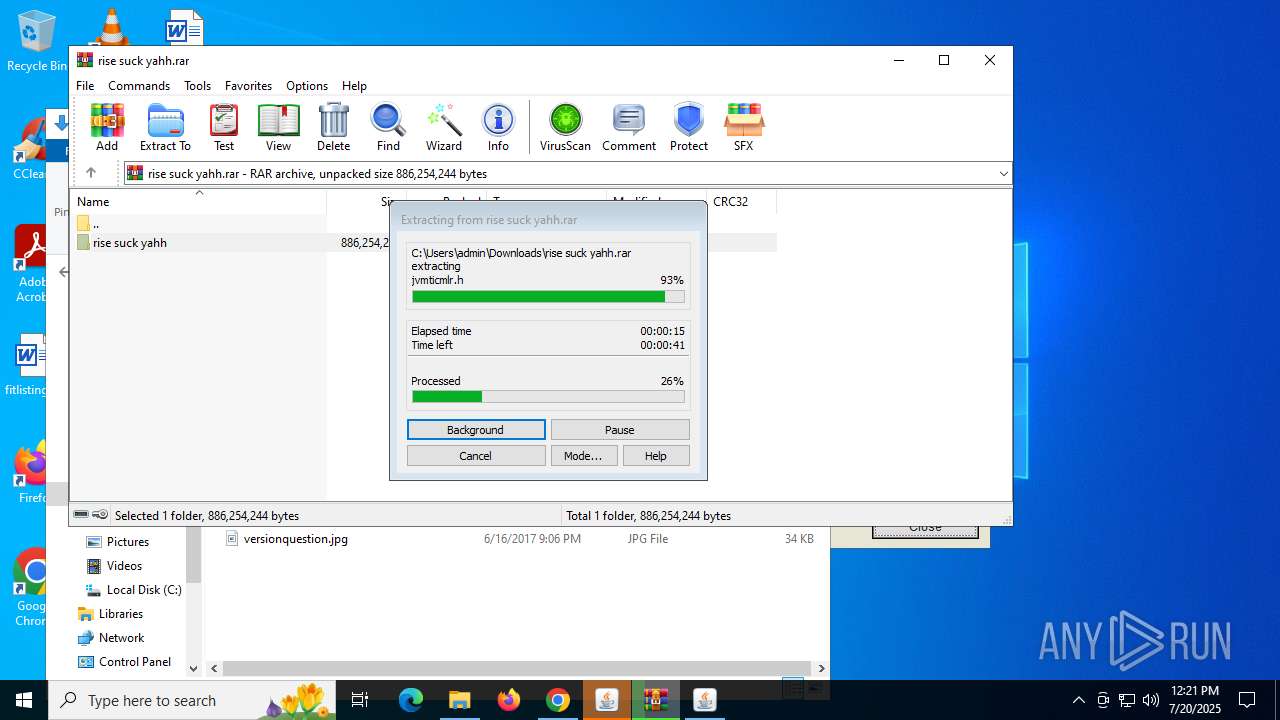Click Help in the extraction dialog
Screen dimensions: 1280x720
(656, 455)
